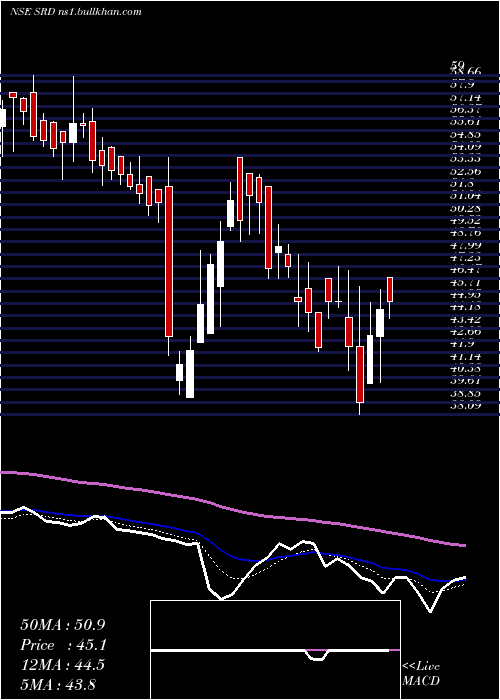The width and height of the screenshot is (500, 700).
Task: Select the 50MA : 50.9 readout
Action: point(63,625)
